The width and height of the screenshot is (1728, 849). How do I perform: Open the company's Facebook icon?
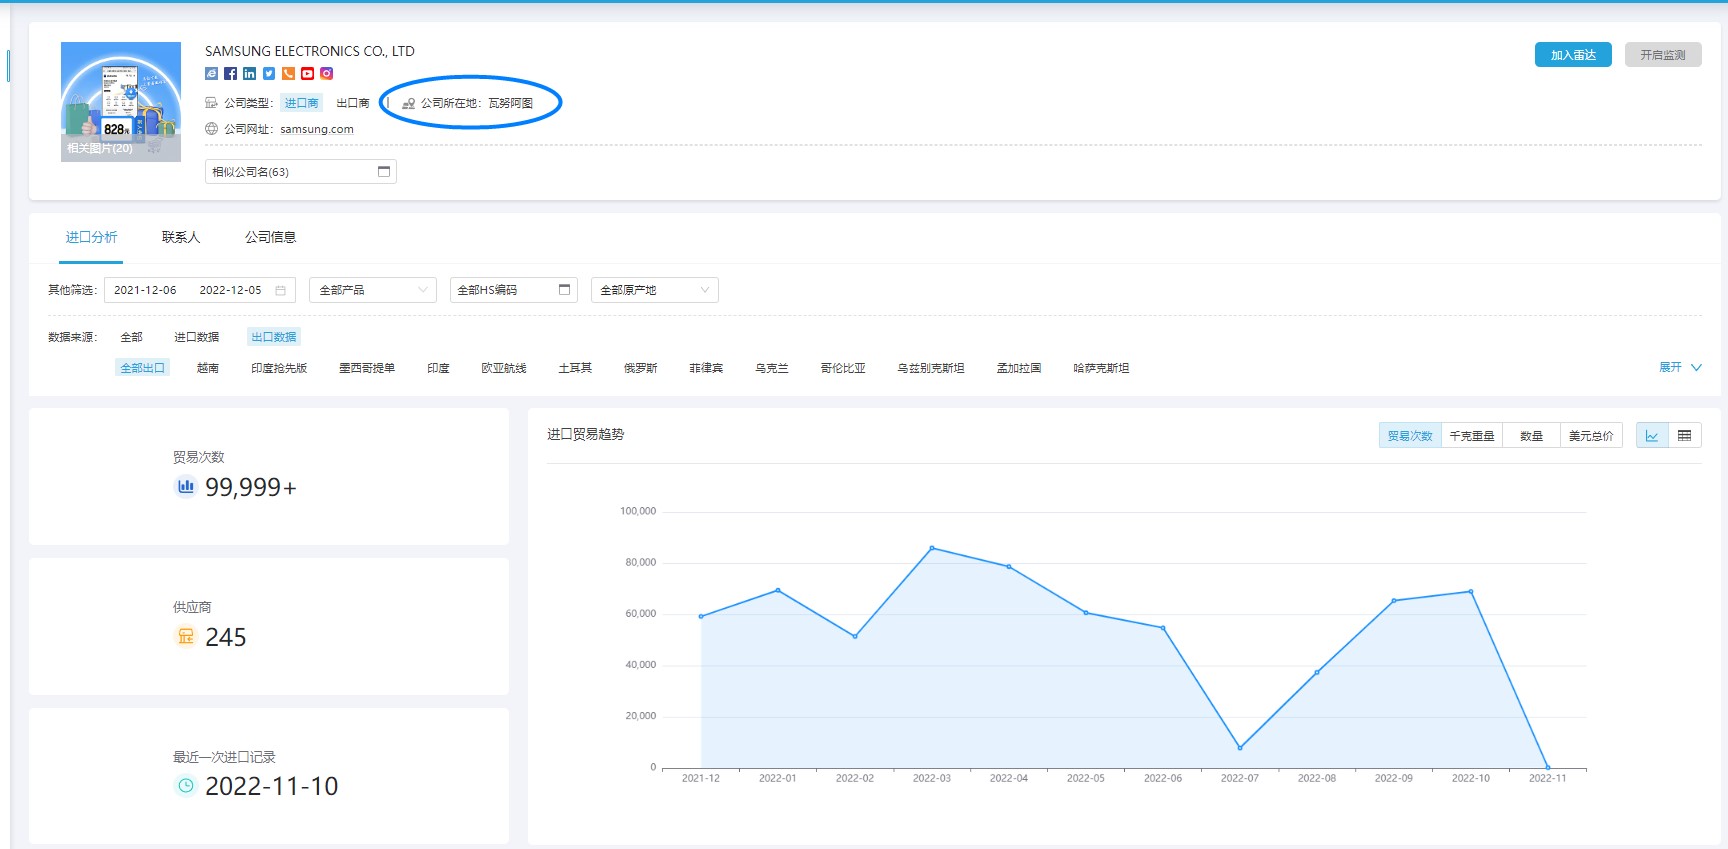pyautogui.click(x=230, y=74)
